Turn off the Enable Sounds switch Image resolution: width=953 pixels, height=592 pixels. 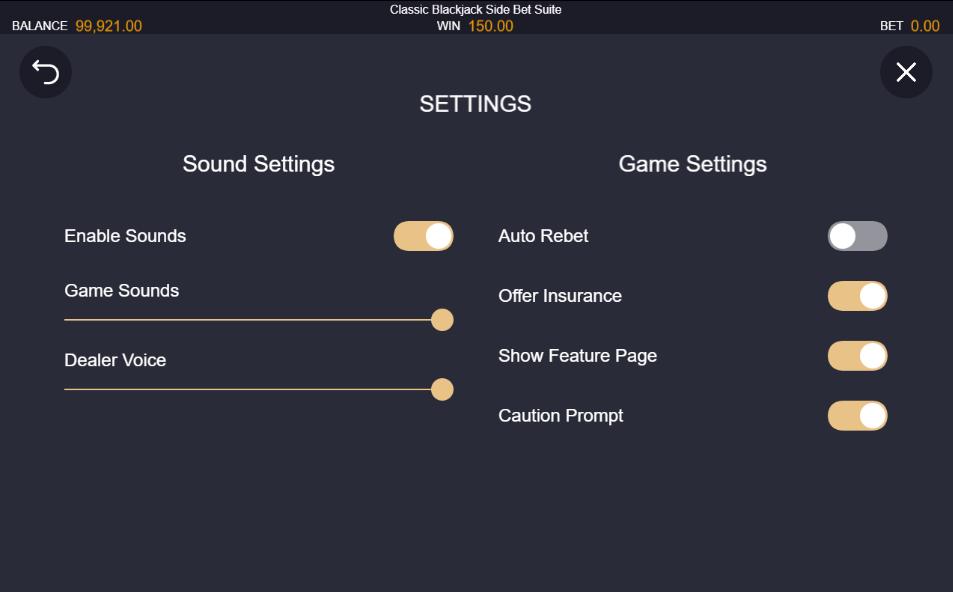tap(424, 236)
